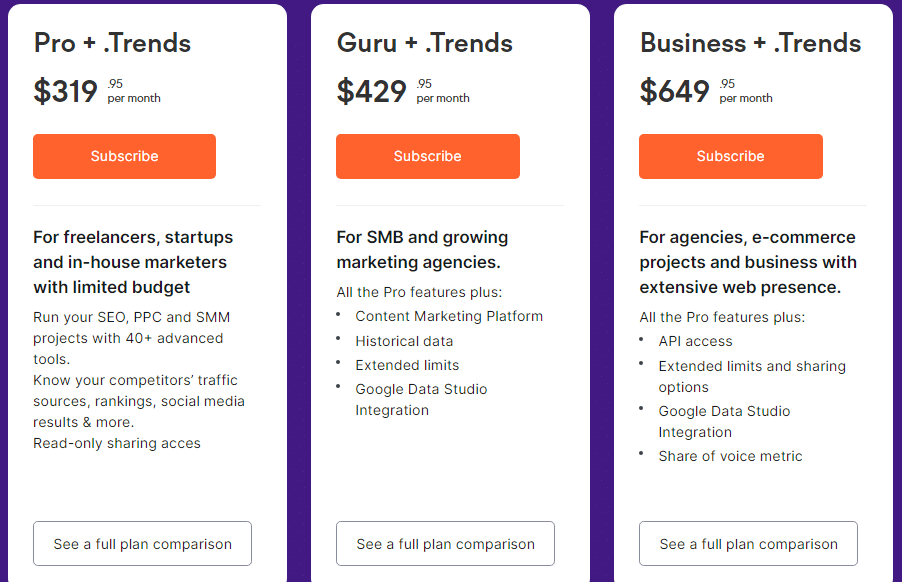Click the $319 monthly price
The image size is (902, 582).
point(66,91)
